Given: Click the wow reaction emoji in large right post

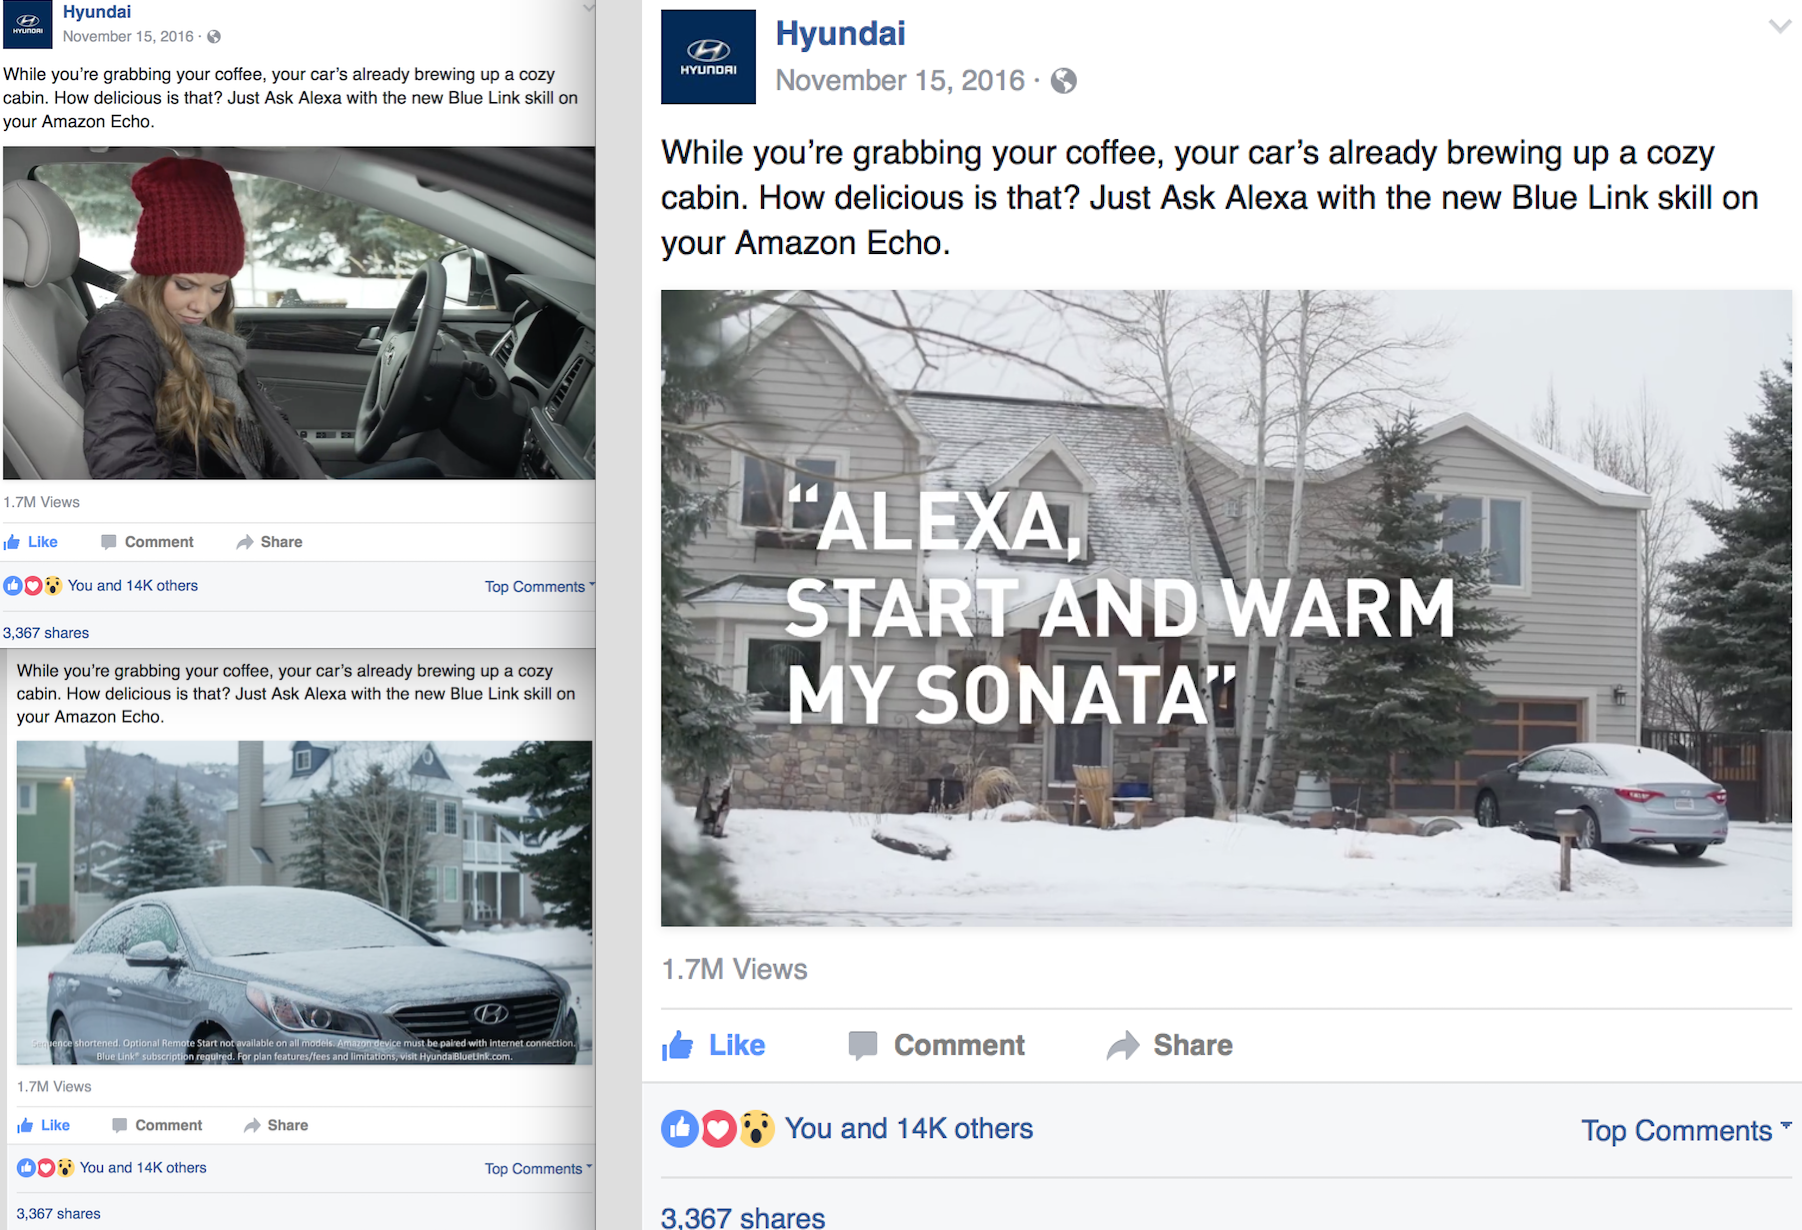Looking at the screenshot, I should pyautogui.click(x=757, y=1129).
